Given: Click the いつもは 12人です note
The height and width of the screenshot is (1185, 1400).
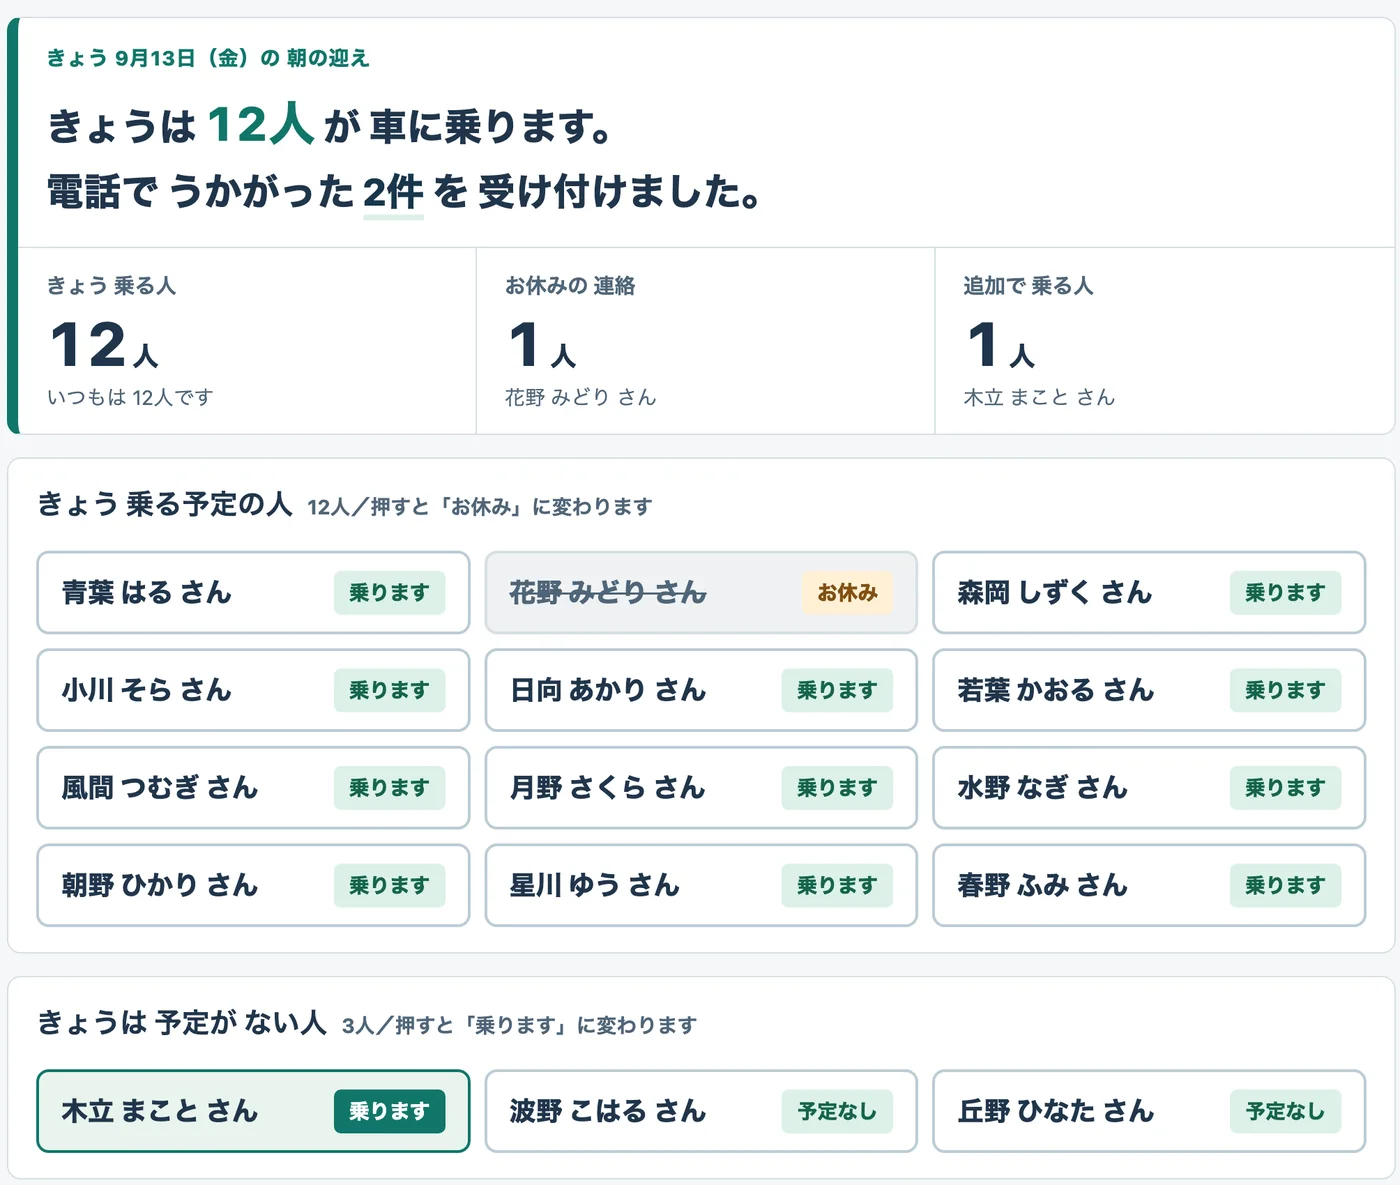Looking at the screenshot, I should tap(130, 397).
